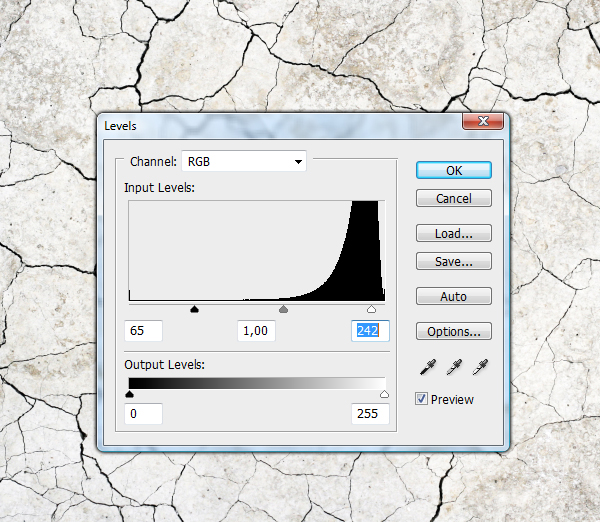The width and height of the screenshot is (600, 522).
Task: Click the gamma input field showing 1,00
Action: pos(256,331)
